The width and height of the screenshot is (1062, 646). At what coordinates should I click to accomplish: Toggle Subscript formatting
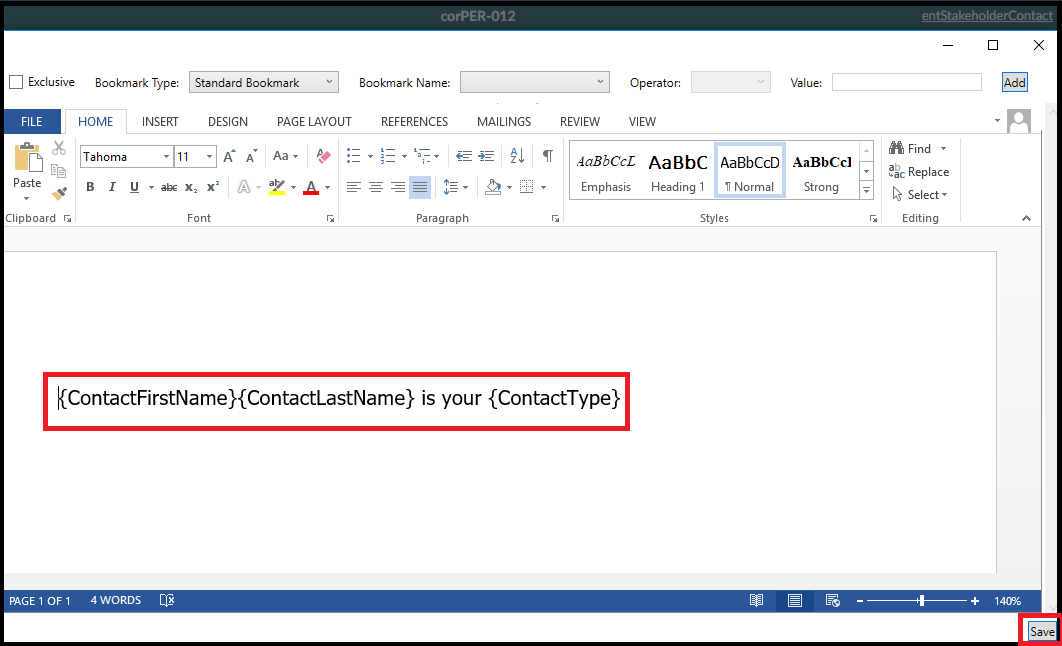191,188
